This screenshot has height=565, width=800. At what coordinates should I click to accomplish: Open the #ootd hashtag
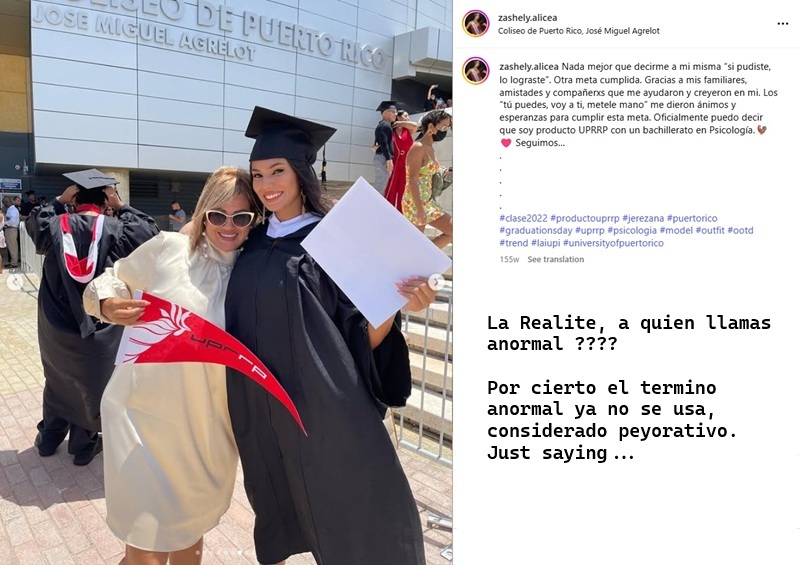[740, 231]
